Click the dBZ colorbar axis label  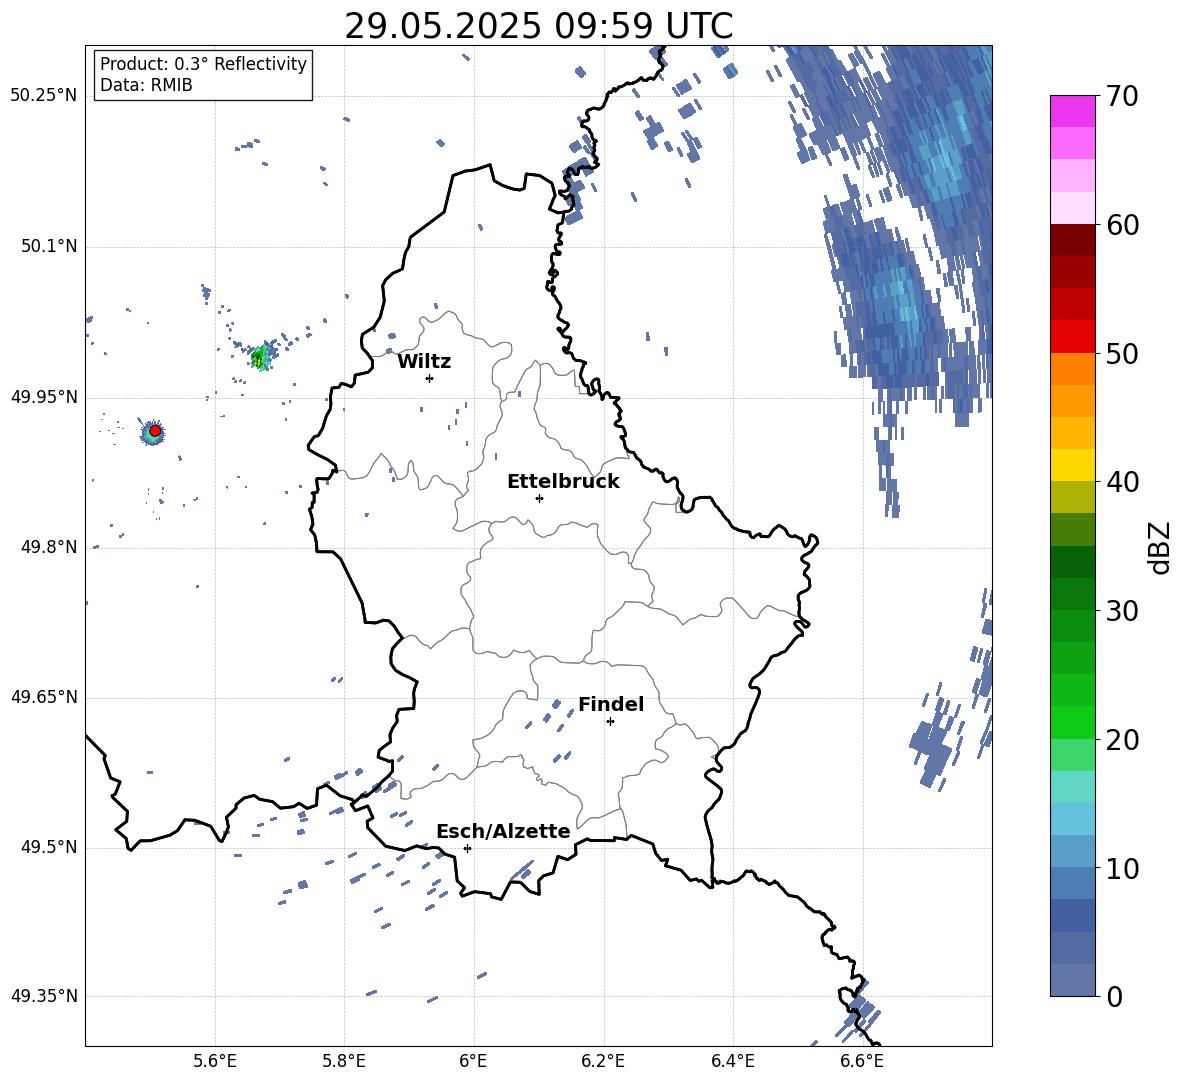pyautogui.click(x=1161, y=547)
